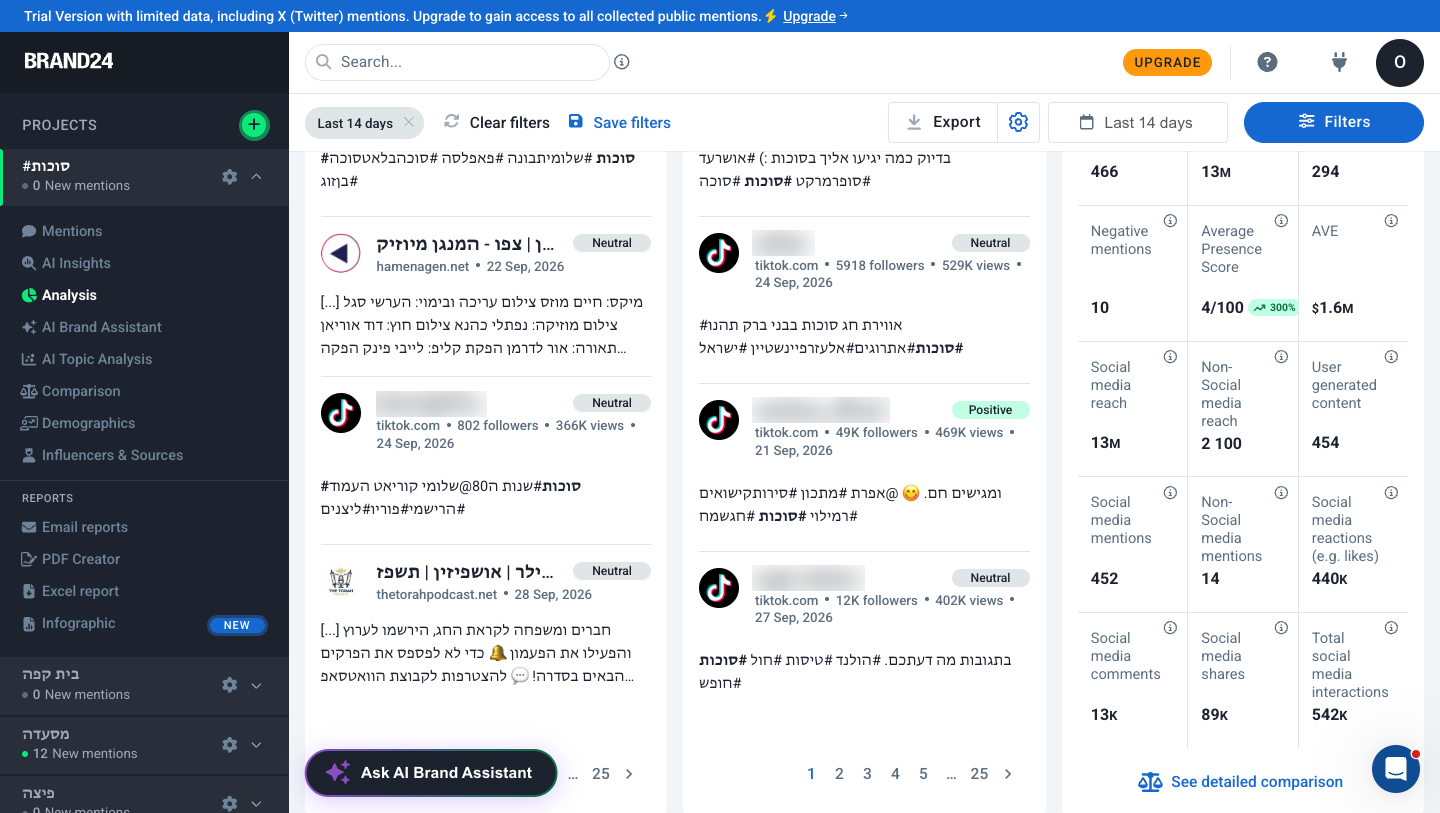This screenshot has width=1440, height=813.
Task: Open the help question mark icon
Action: (x=1267, y=62)
